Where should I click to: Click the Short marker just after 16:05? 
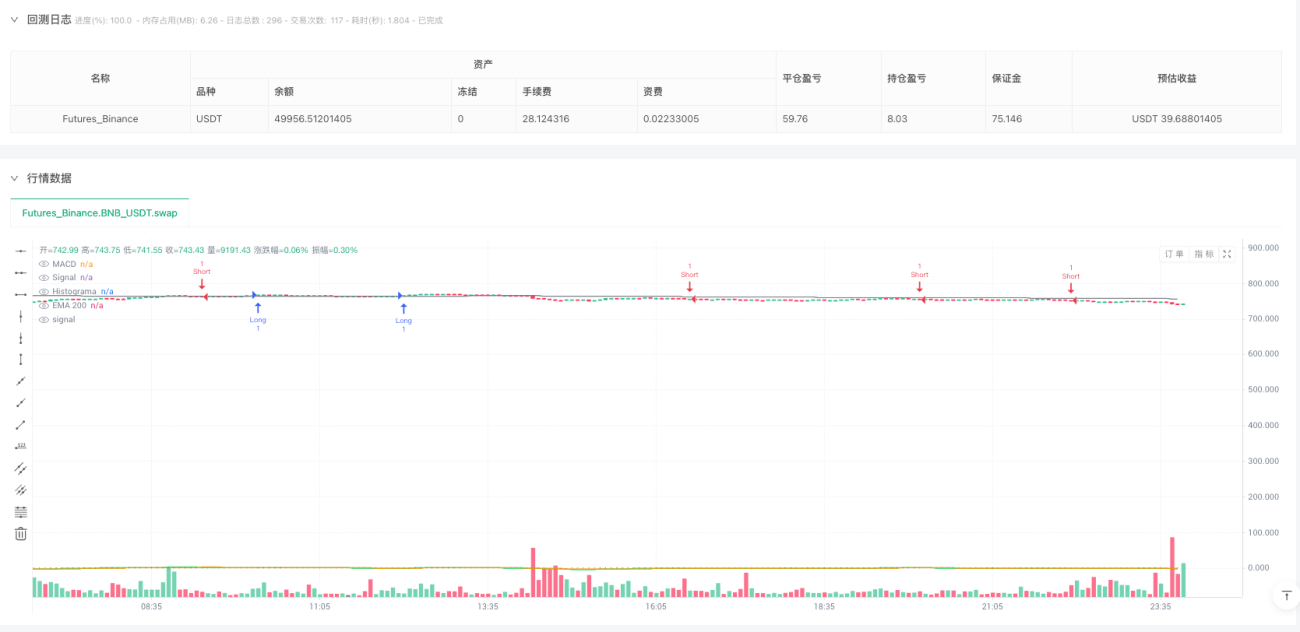click(x=689, y=278)
